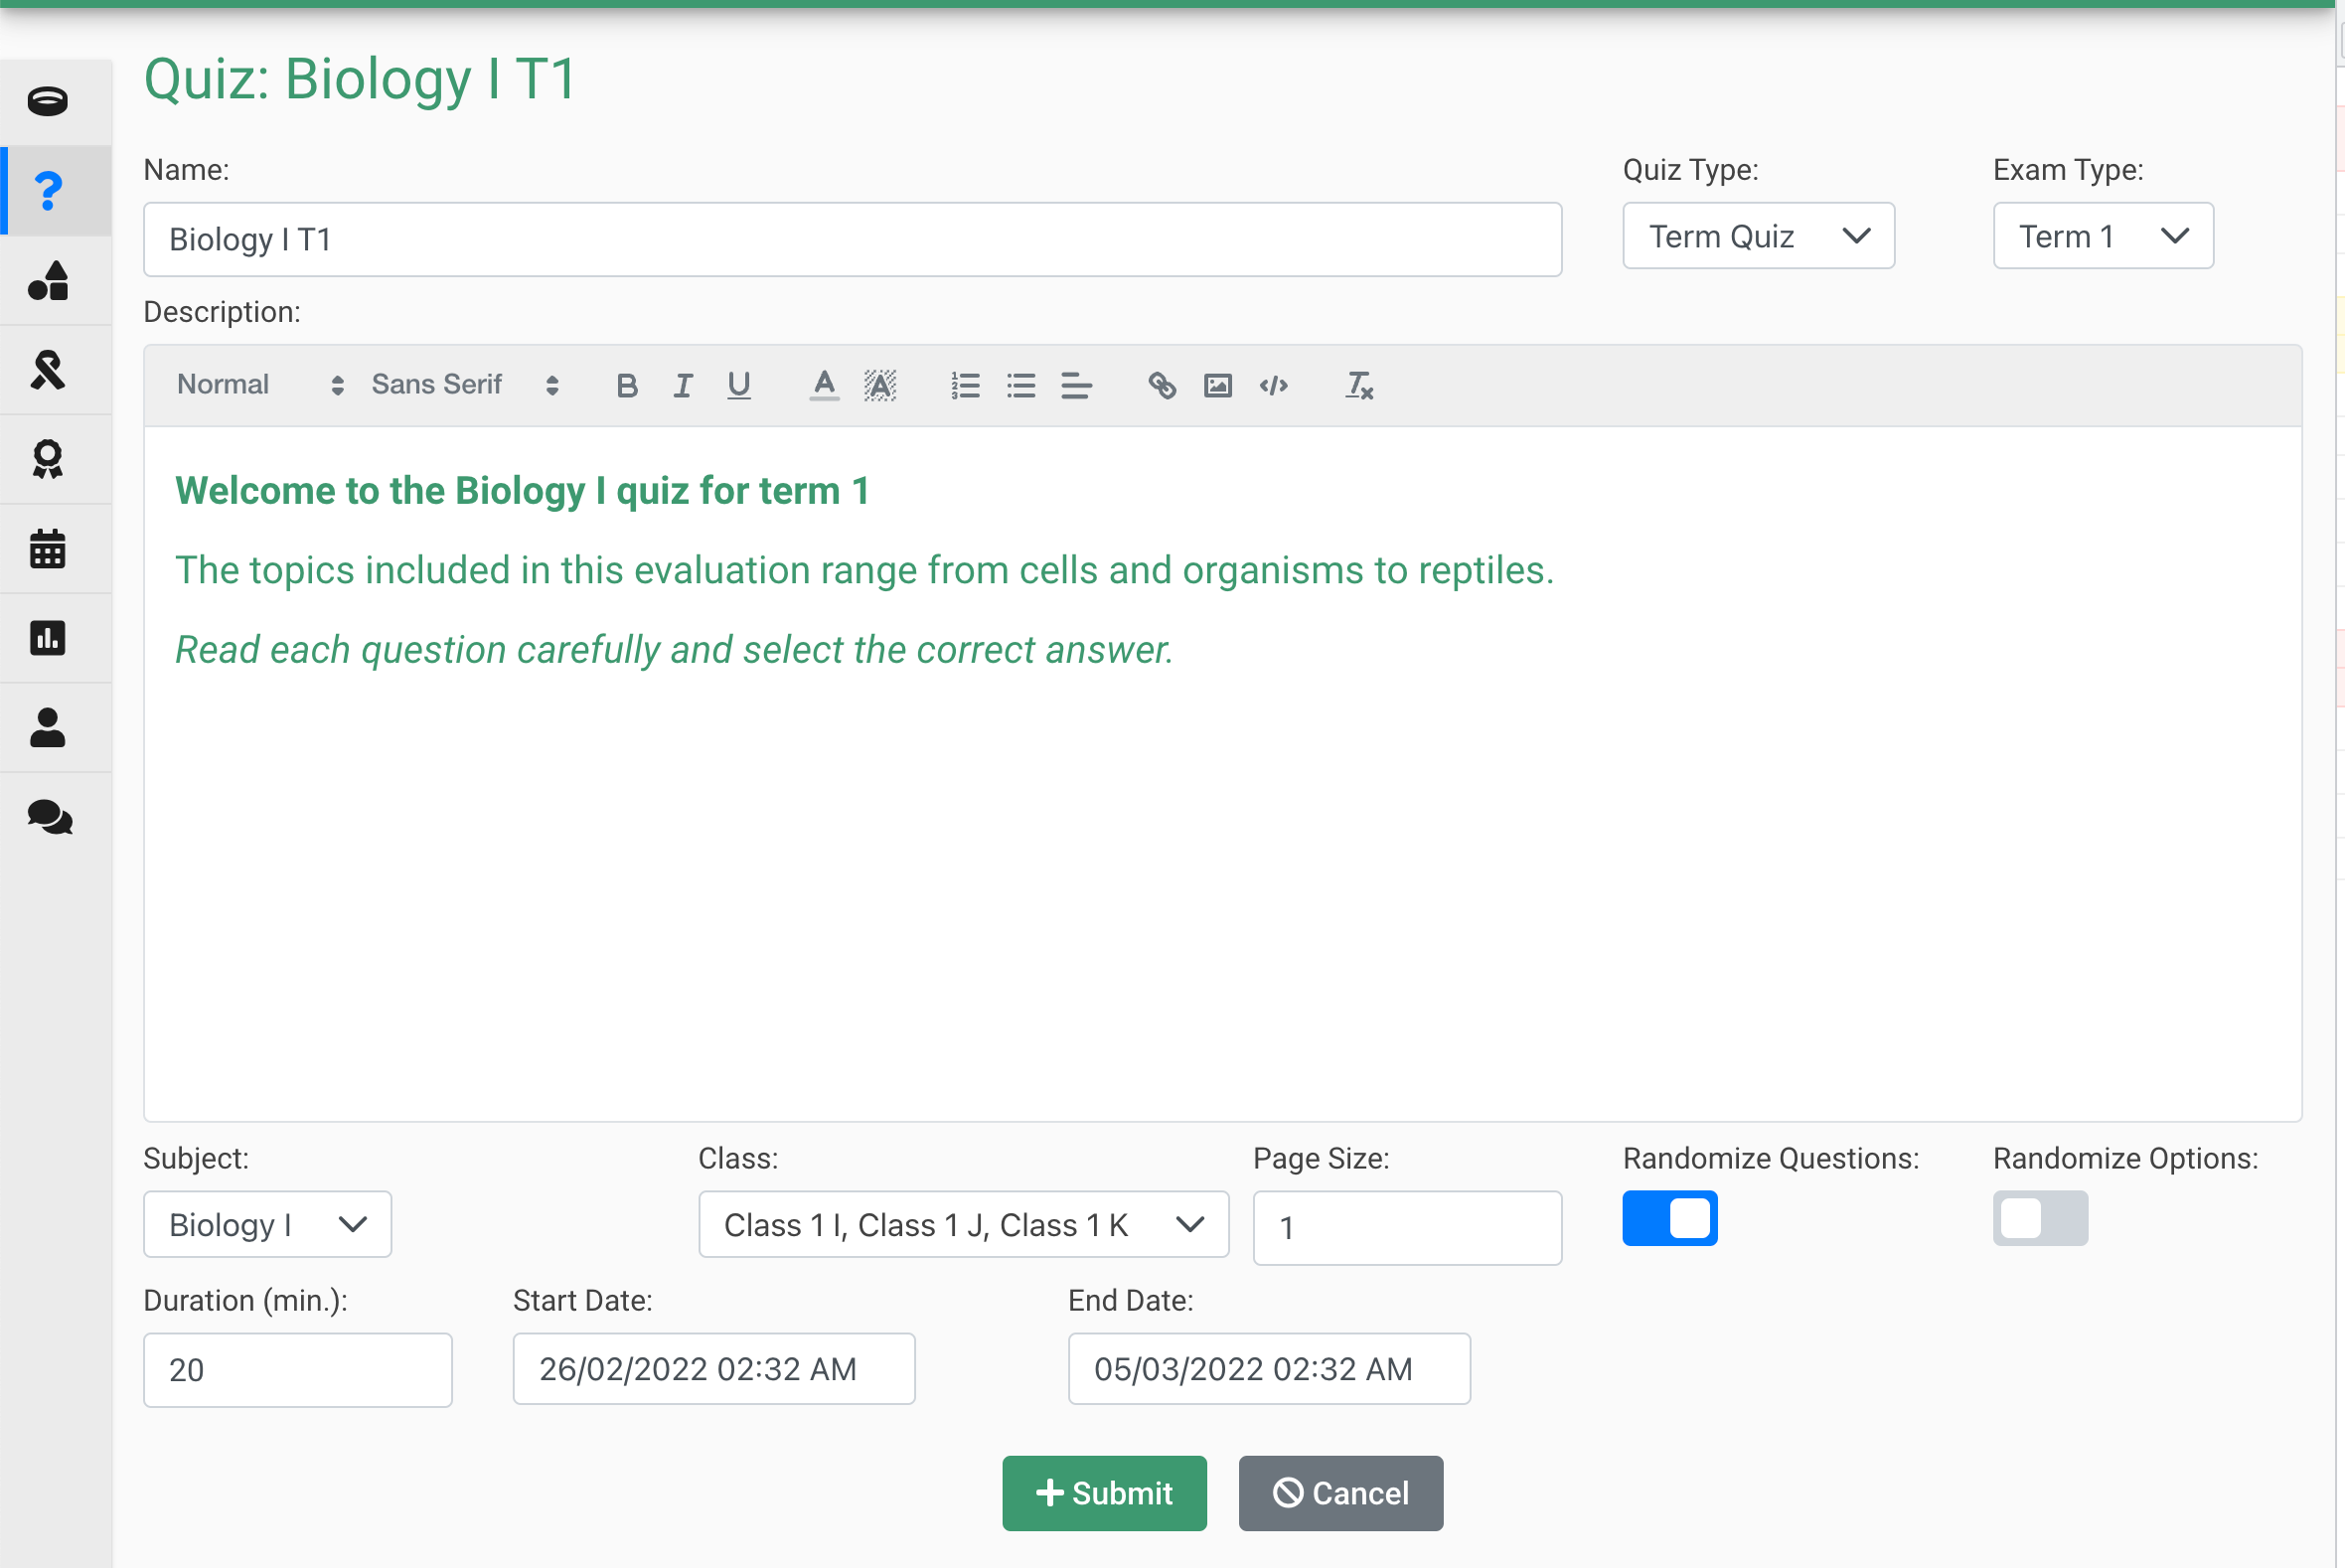The width and height of the screenshot is (2345, 1568).
Task: Toggle italic text formatting
Action: pyautogui.click(x=683, y=385)
